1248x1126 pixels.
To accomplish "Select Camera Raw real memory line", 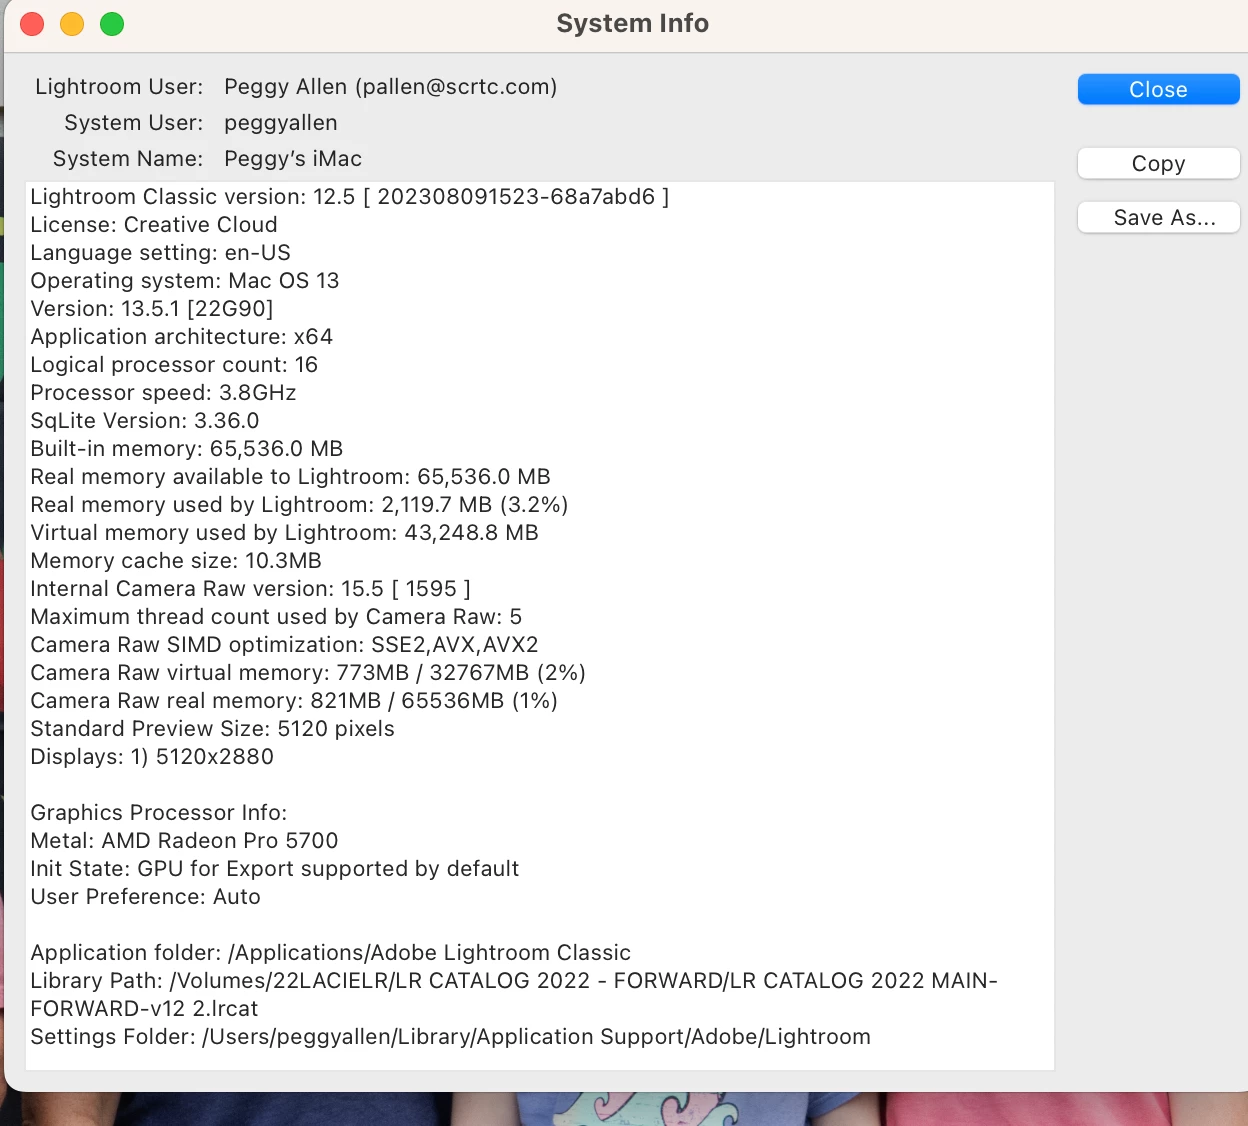I will [x=294, y=701].
